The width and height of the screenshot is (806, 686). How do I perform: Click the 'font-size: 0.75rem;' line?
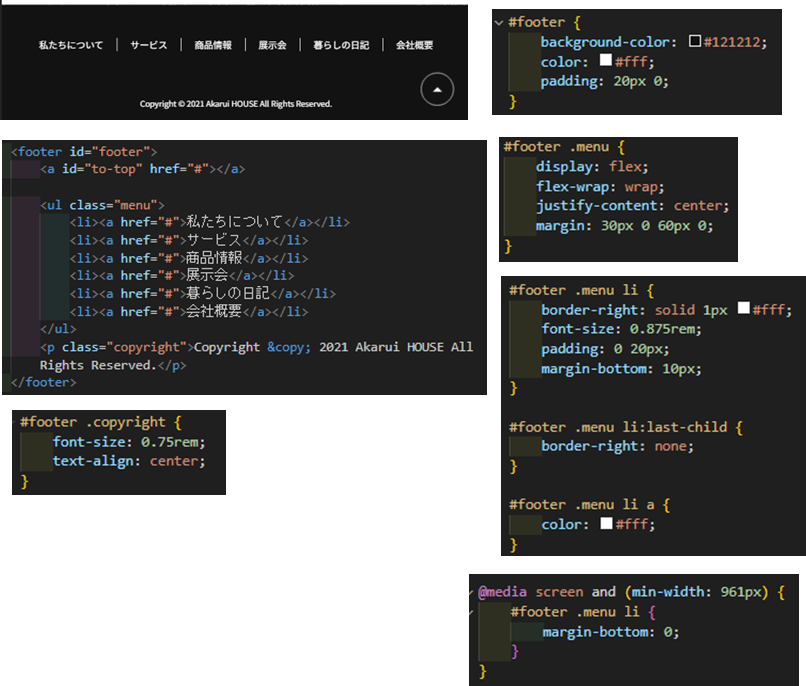point(129,442)
